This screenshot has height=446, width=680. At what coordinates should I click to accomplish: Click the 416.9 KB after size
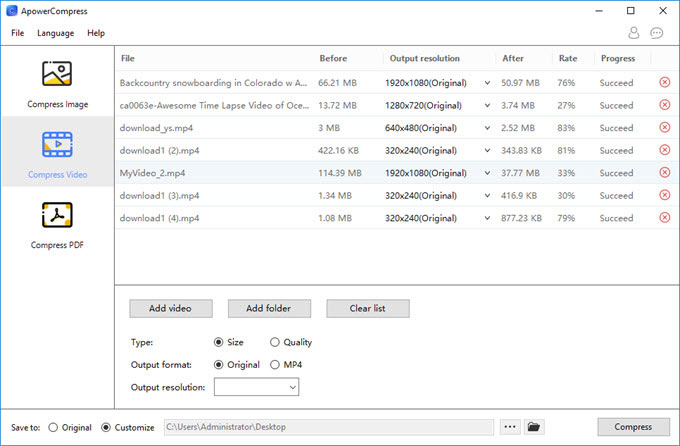(x=519, y=196)
